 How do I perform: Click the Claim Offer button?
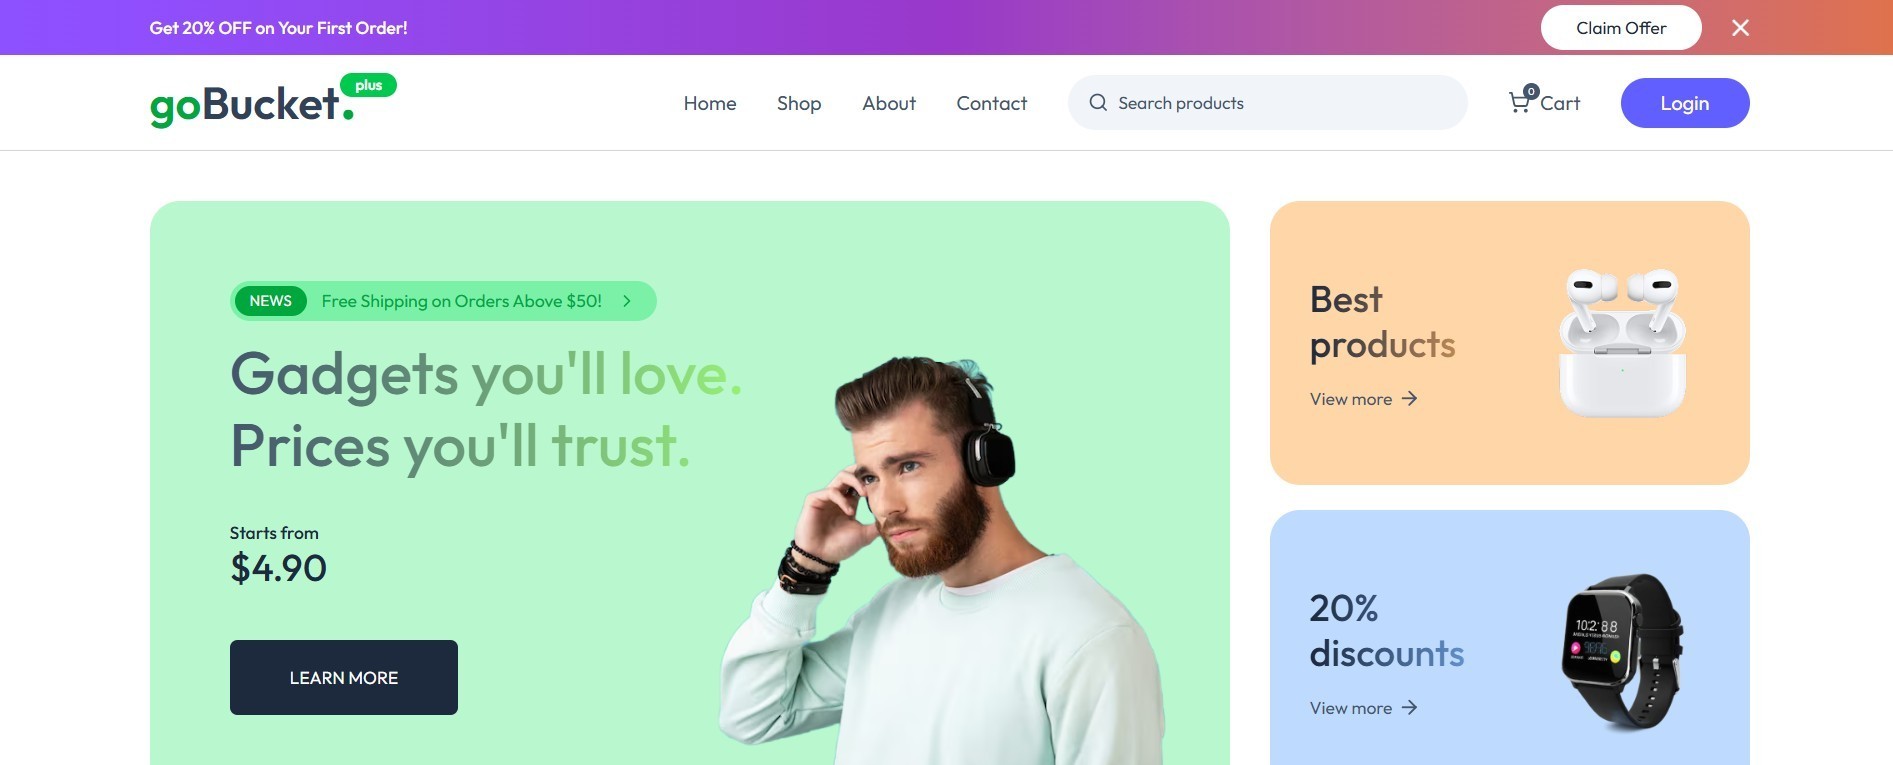[1621, 28]
